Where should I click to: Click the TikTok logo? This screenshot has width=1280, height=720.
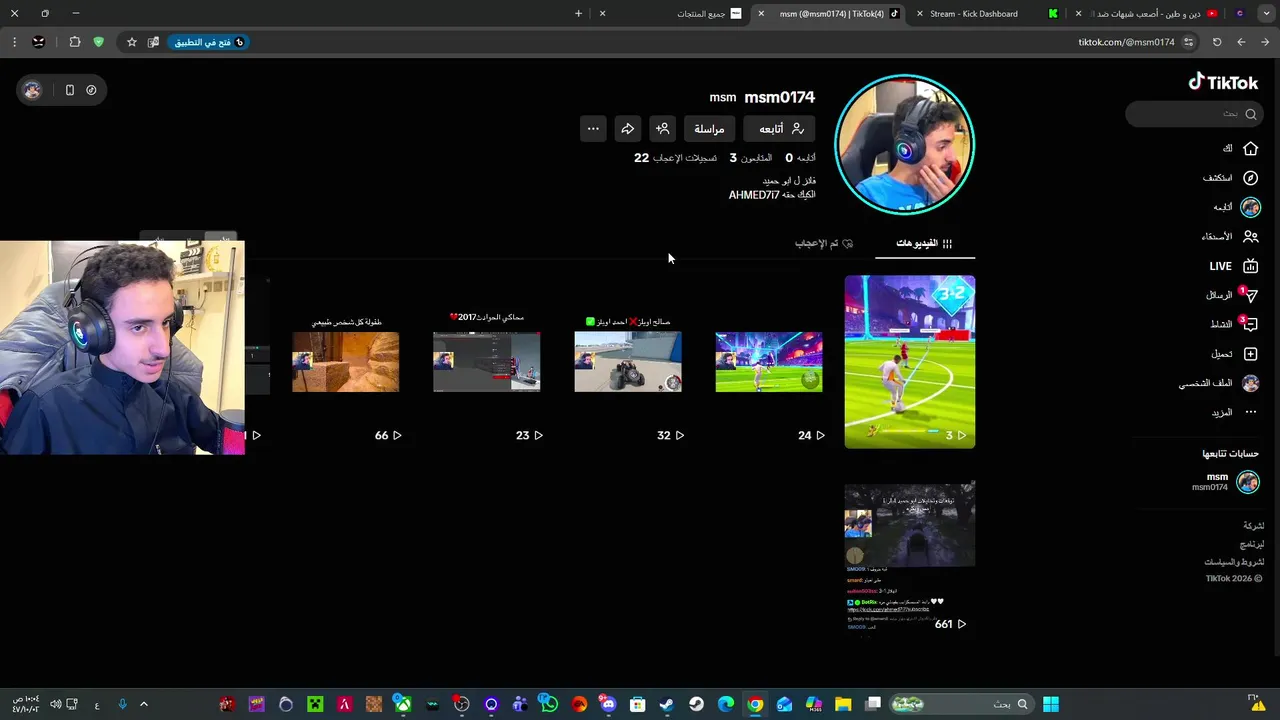click(x=1223, y=83)
